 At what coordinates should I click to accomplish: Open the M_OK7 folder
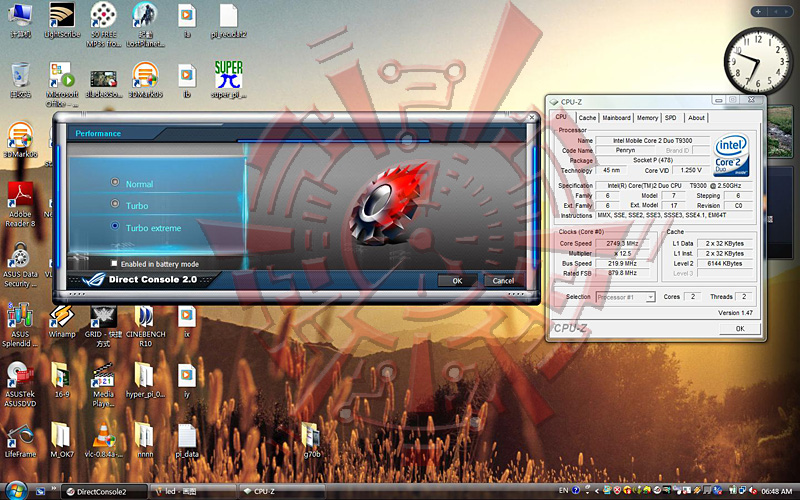62,440
